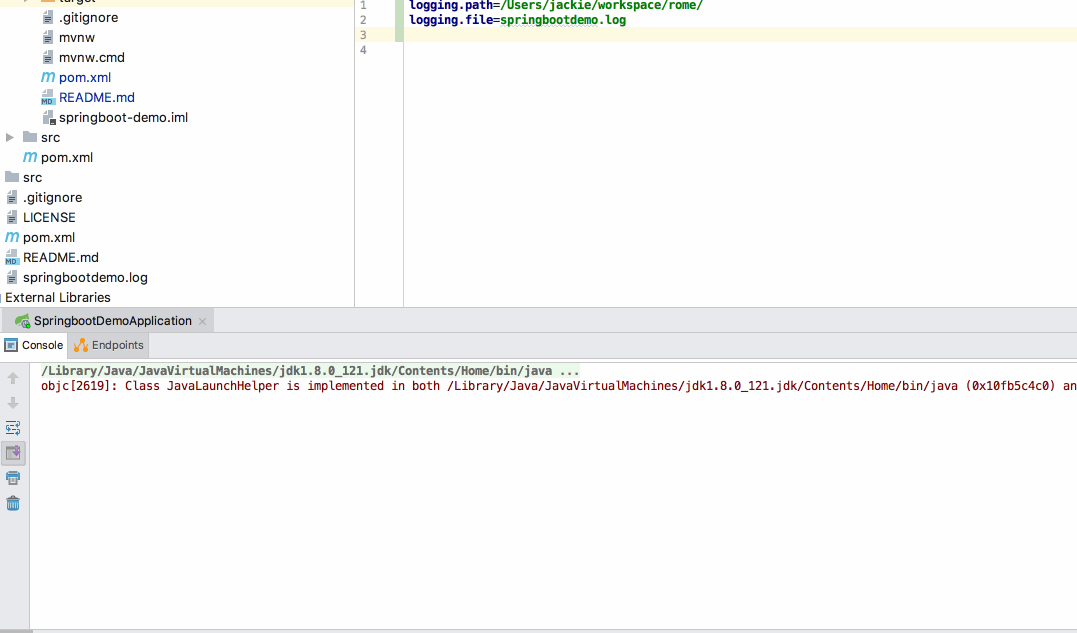Click the markdown icon of blue README.md
The image size is (1077, 633).
coord(47,97)
